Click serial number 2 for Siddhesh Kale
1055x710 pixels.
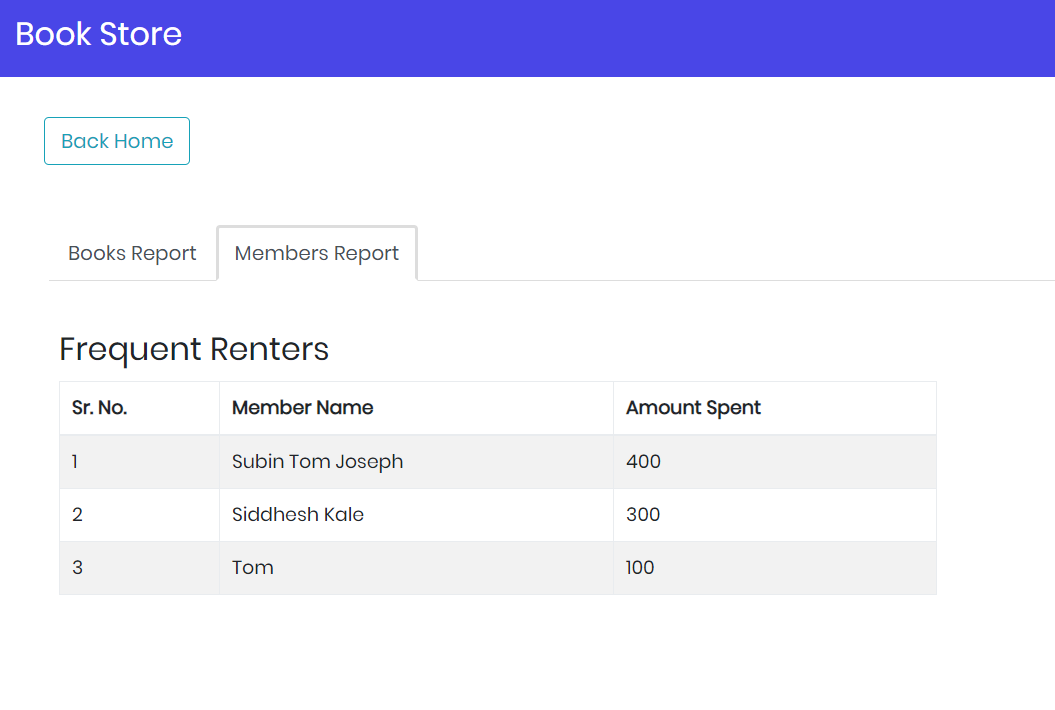click(x=77, y=515)
